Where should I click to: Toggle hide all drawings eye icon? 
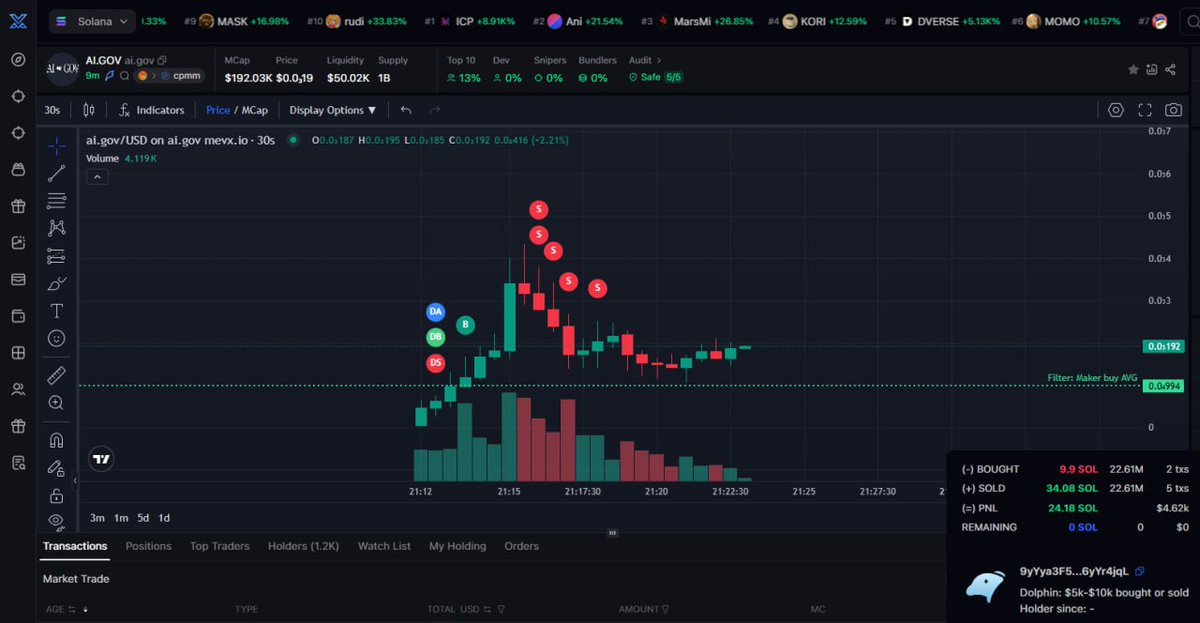point(57,521)
